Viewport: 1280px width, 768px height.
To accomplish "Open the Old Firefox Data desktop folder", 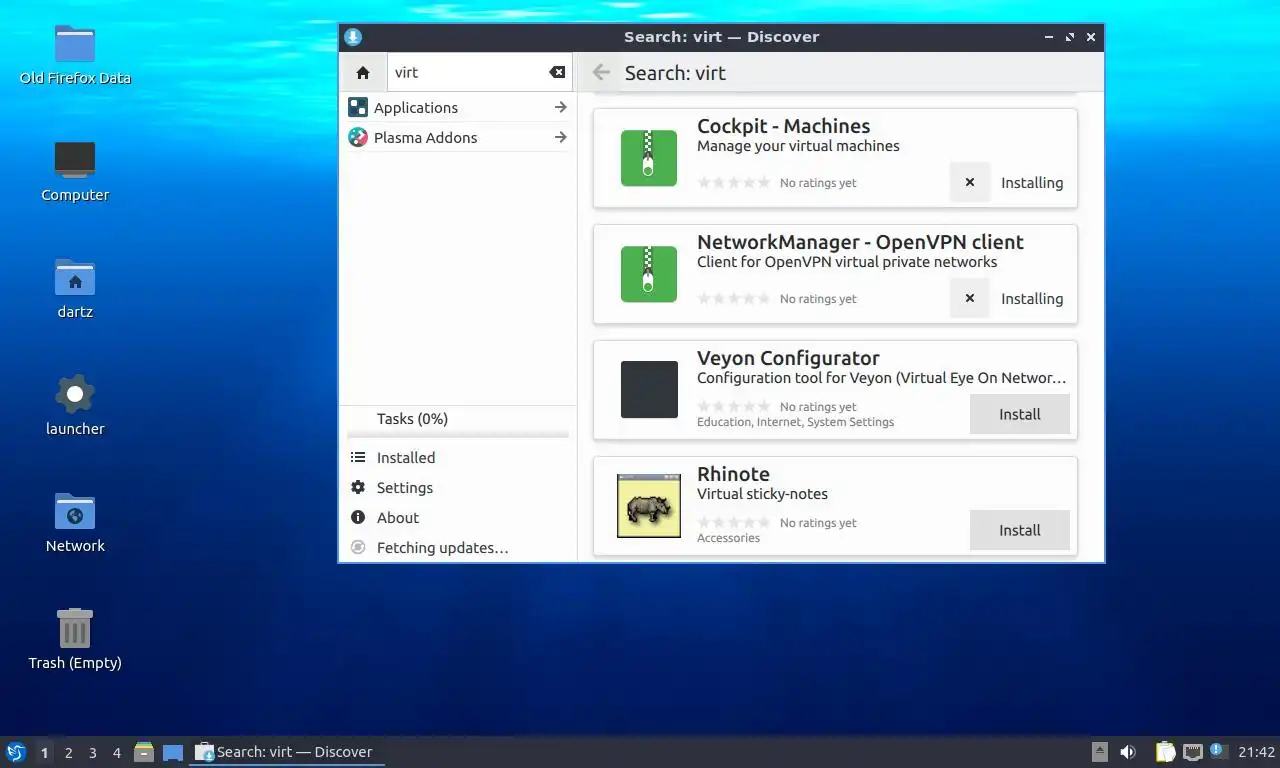I will click(75, 55).
